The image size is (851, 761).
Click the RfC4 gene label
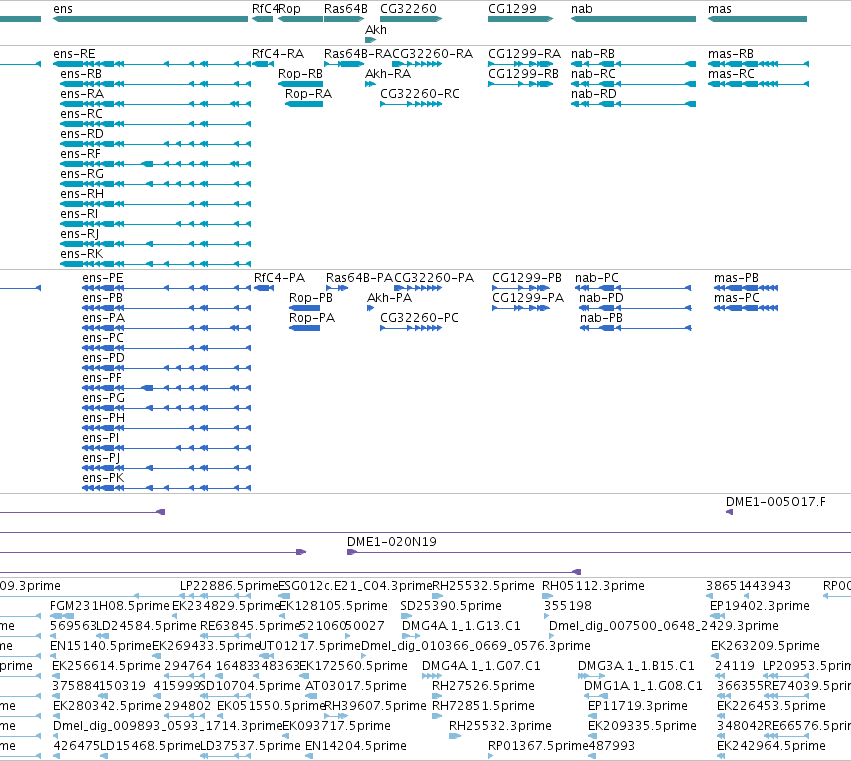click(265, 9)
